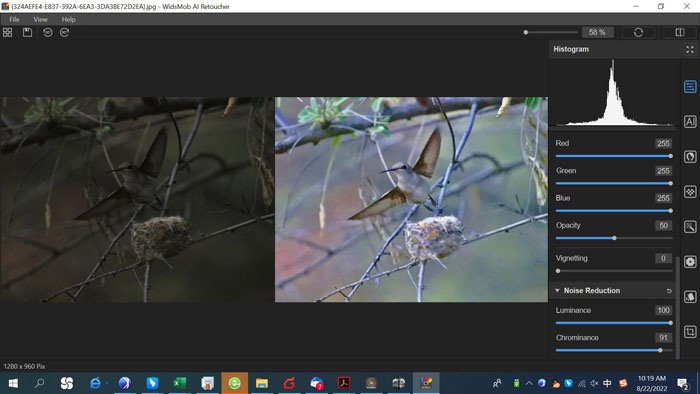Viewport: 700px width, 394px height.
Task: Open Excel from the Windows taskbar
Action: [179, 383]
